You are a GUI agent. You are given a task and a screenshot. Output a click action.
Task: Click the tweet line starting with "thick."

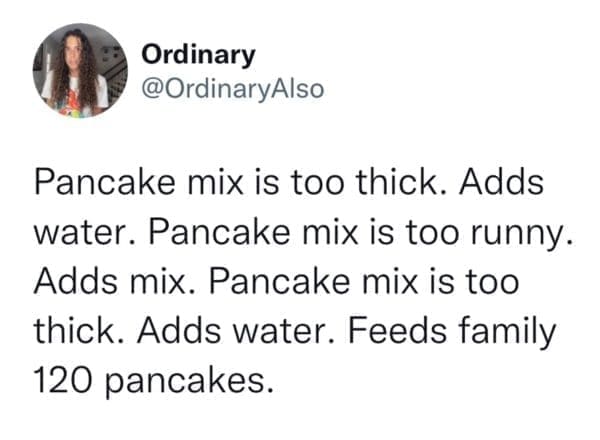tap(294, 329)
